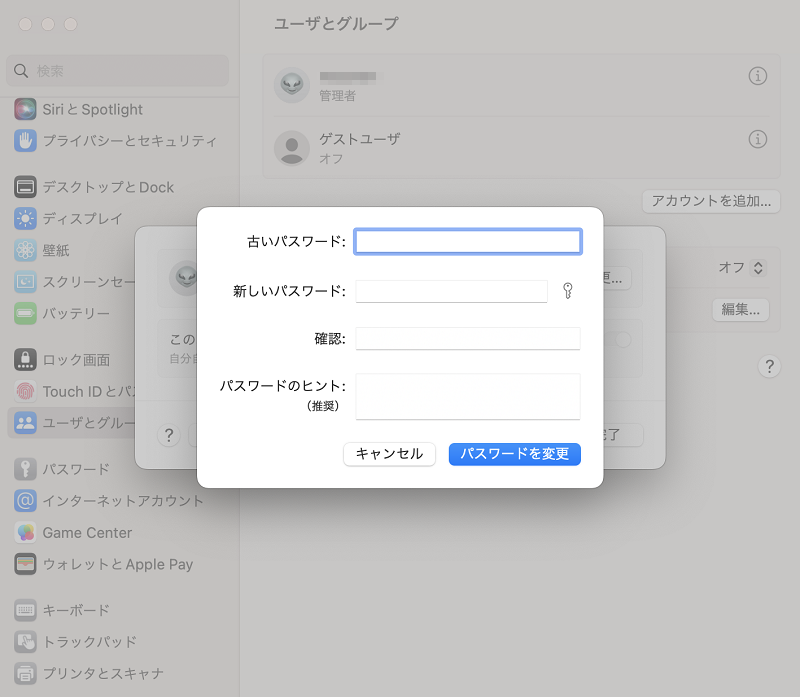Click パスワードを変更 button
The image size is (800, 697).
point(515,454)
